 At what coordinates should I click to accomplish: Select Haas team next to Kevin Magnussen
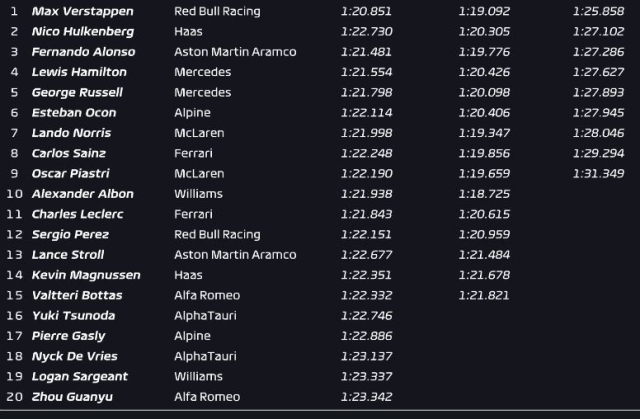coord(189,275)
